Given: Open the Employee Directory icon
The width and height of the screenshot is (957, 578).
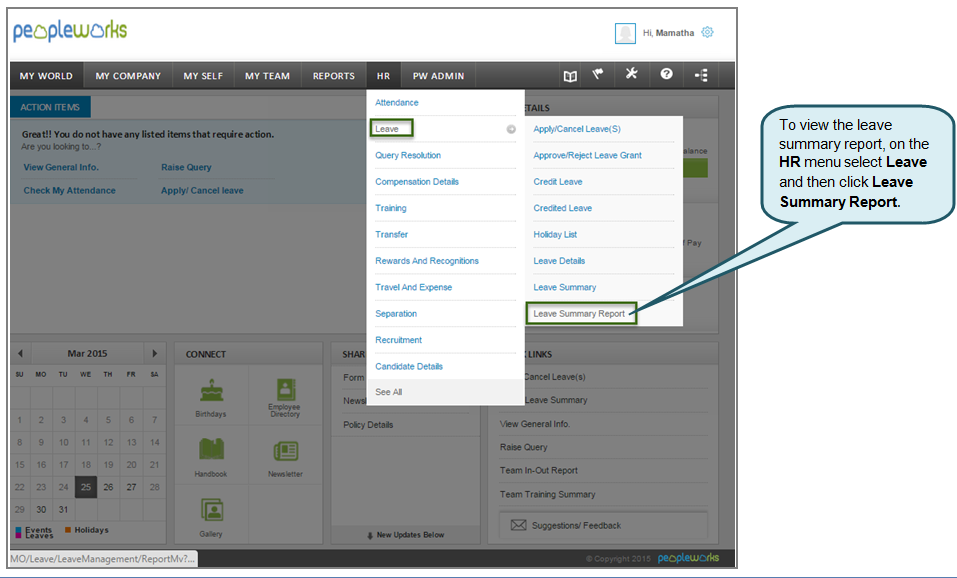Looking at the screenshot, I should pyautogui.click(x=285, y=389).
